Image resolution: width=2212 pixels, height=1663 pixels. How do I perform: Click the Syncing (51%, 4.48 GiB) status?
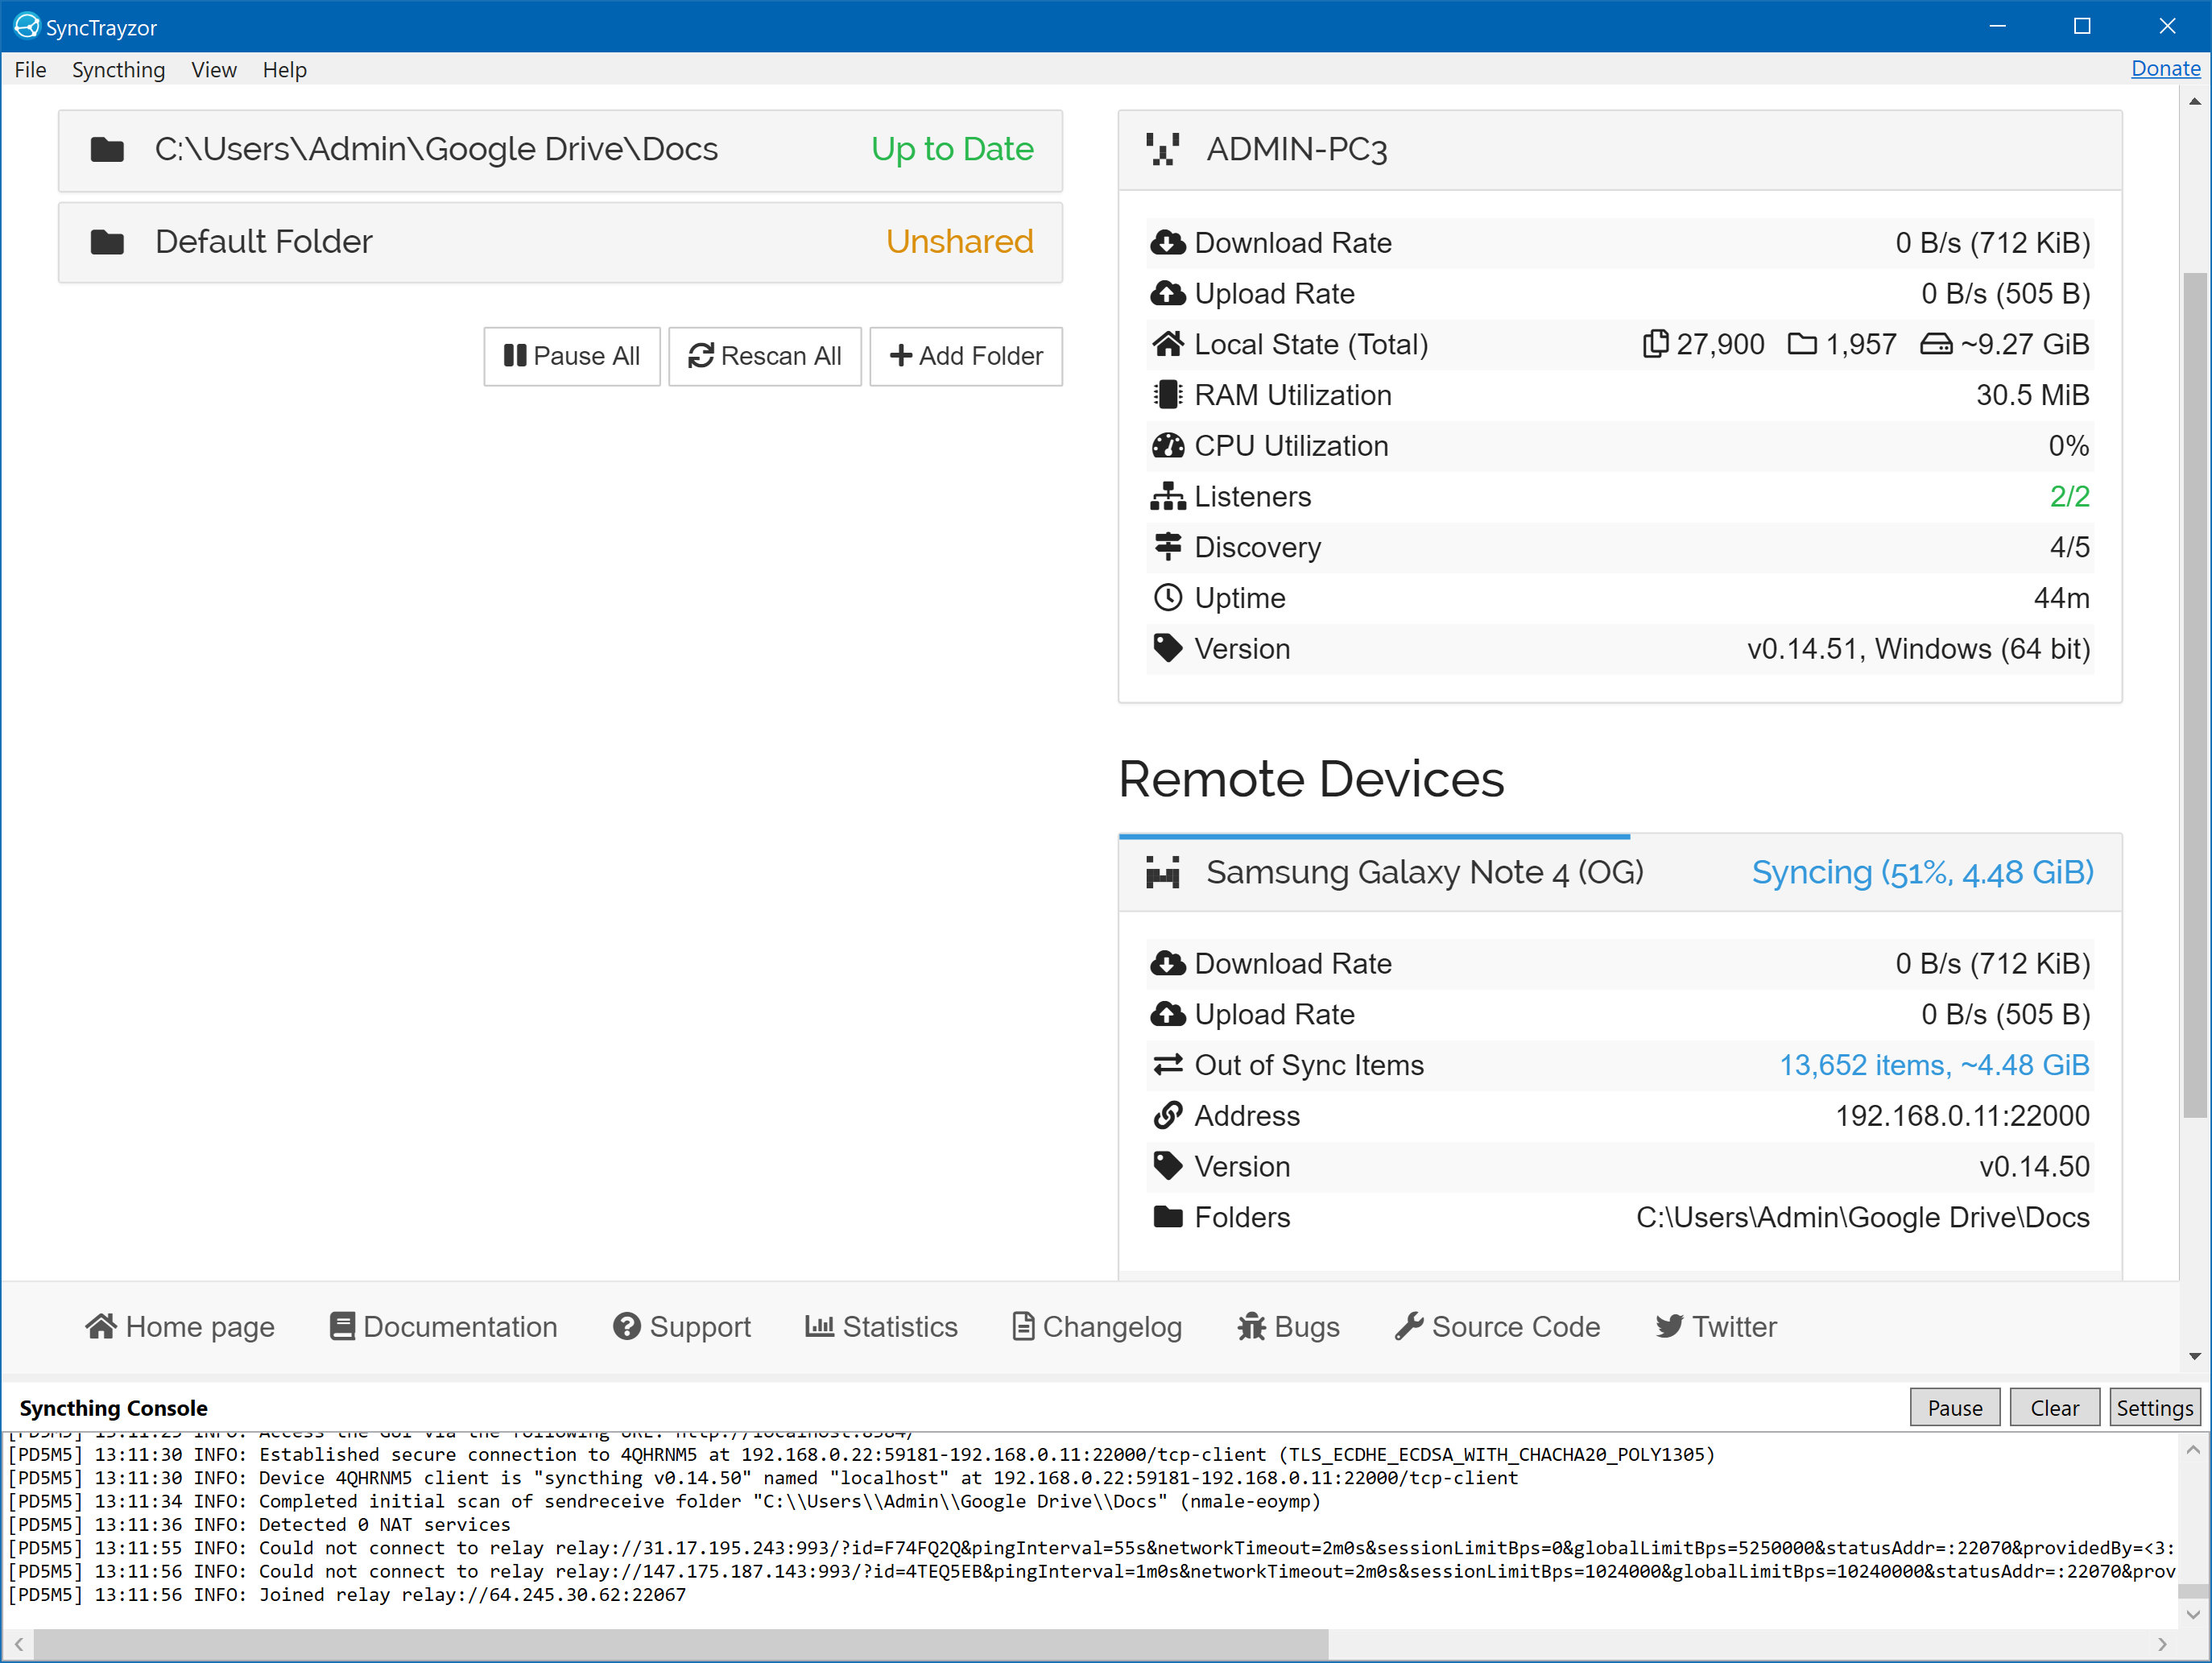coord(1922,873)
